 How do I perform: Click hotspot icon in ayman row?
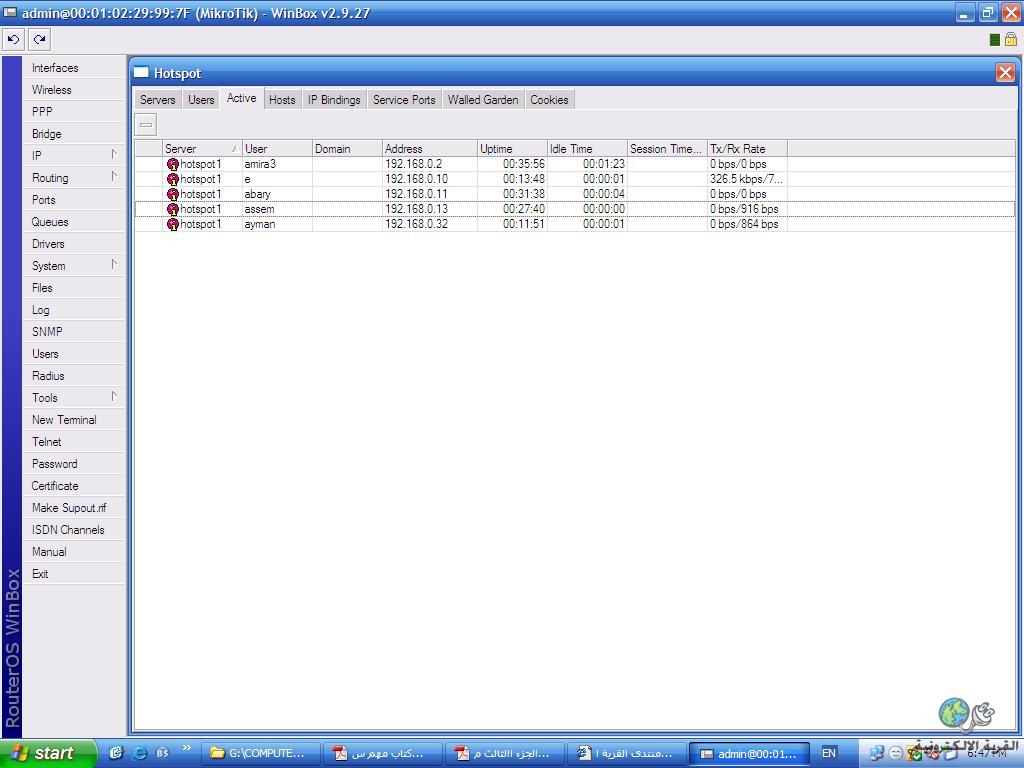[x=172, y=224]
